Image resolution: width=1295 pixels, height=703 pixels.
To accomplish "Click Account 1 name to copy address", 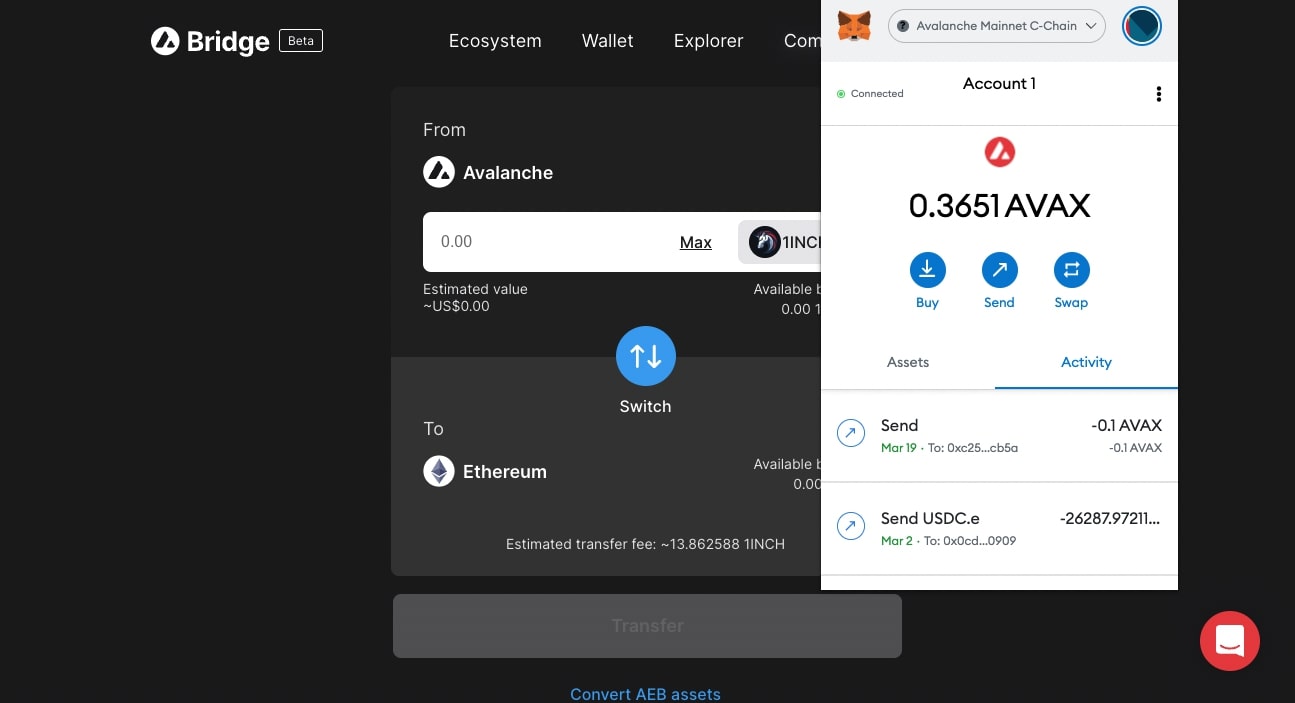I will tap(999, 84).
